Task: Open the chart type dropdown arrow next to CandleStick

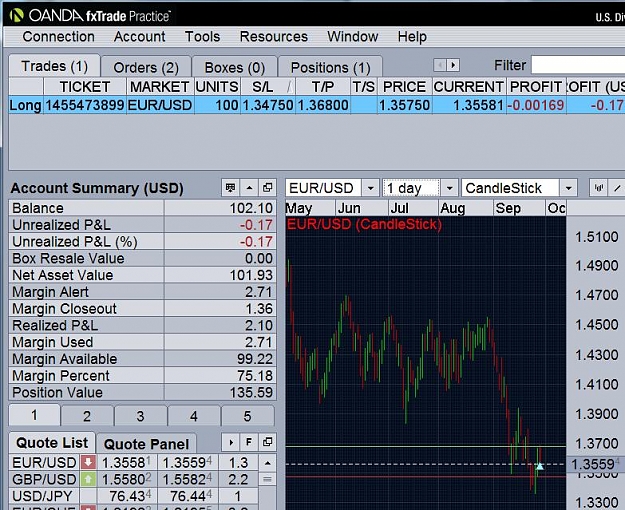Action: coord(568,188)
